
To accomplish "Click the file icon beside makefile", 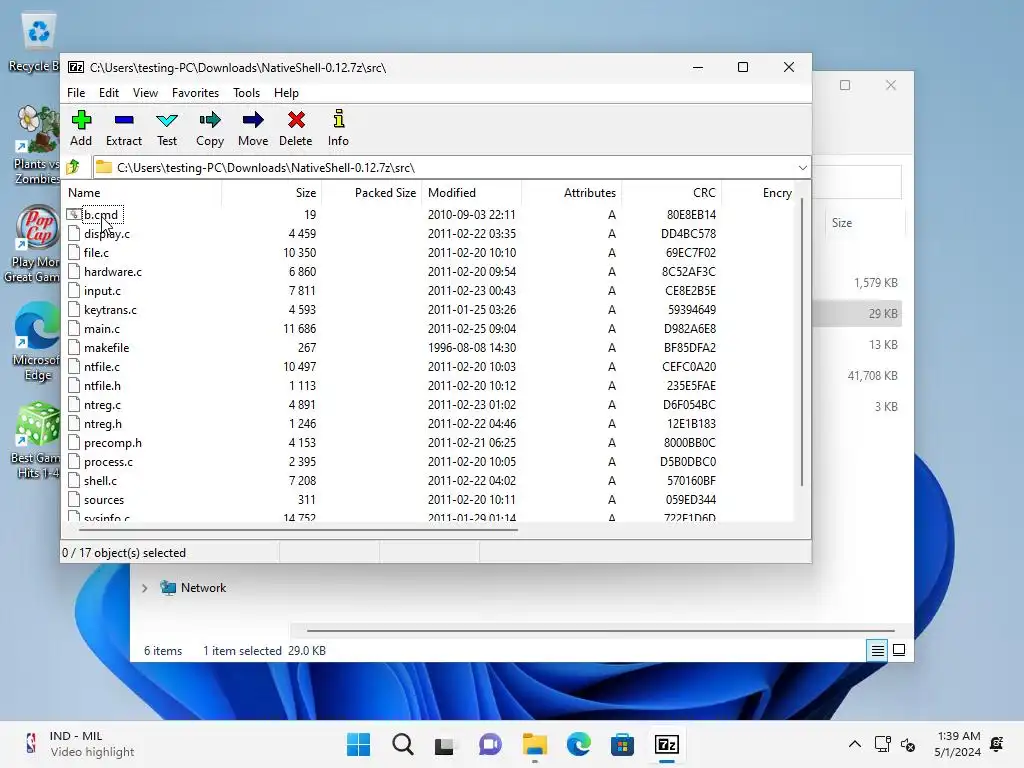I will (x=74, y=347).
